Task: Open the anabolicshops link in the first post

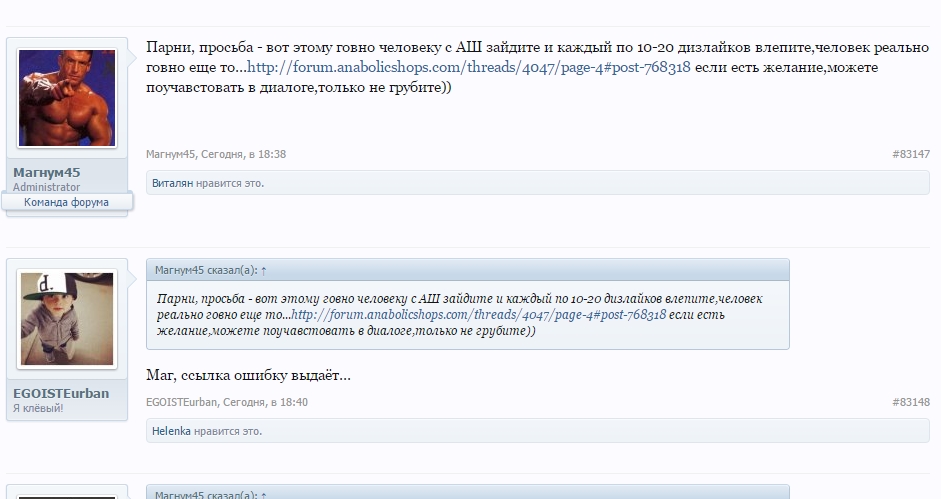Action: [x=468, y=68]
